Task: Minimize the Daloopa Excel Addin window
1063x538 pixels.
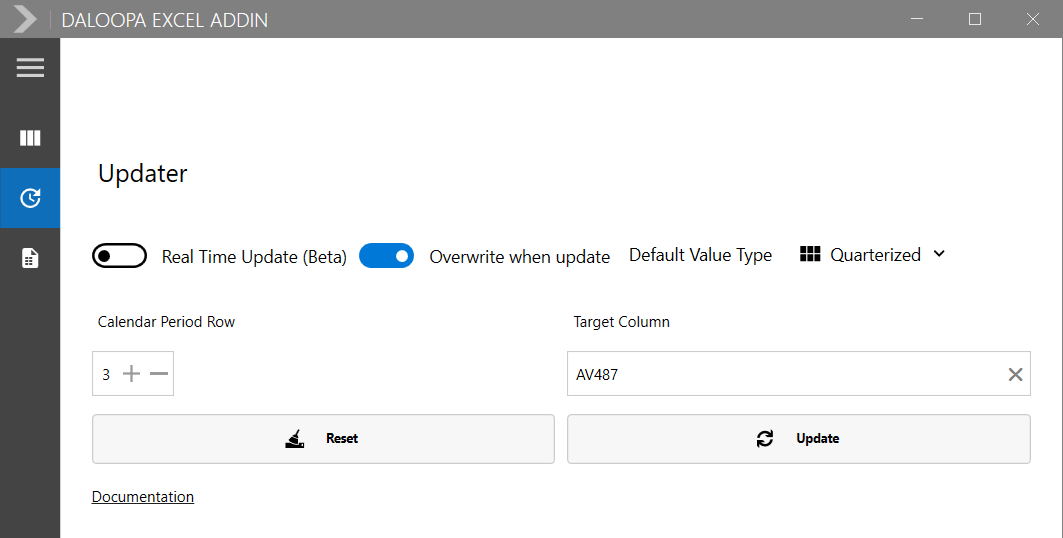Action: click(917, 19)
